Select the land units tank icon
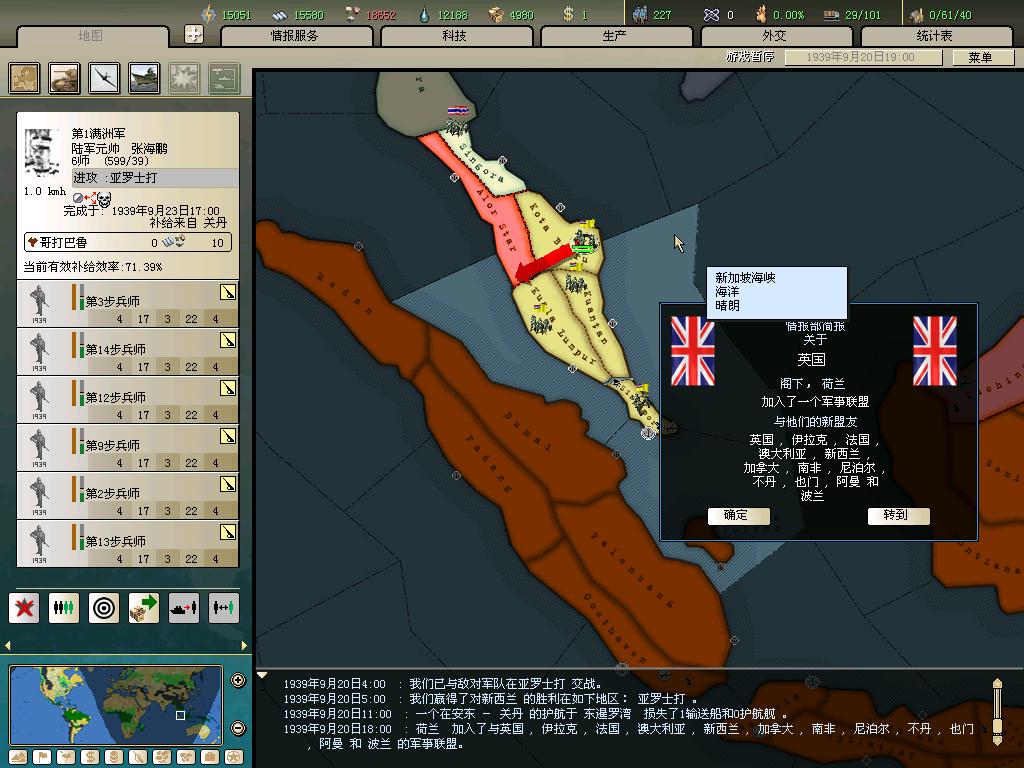 tap(65, 78)
